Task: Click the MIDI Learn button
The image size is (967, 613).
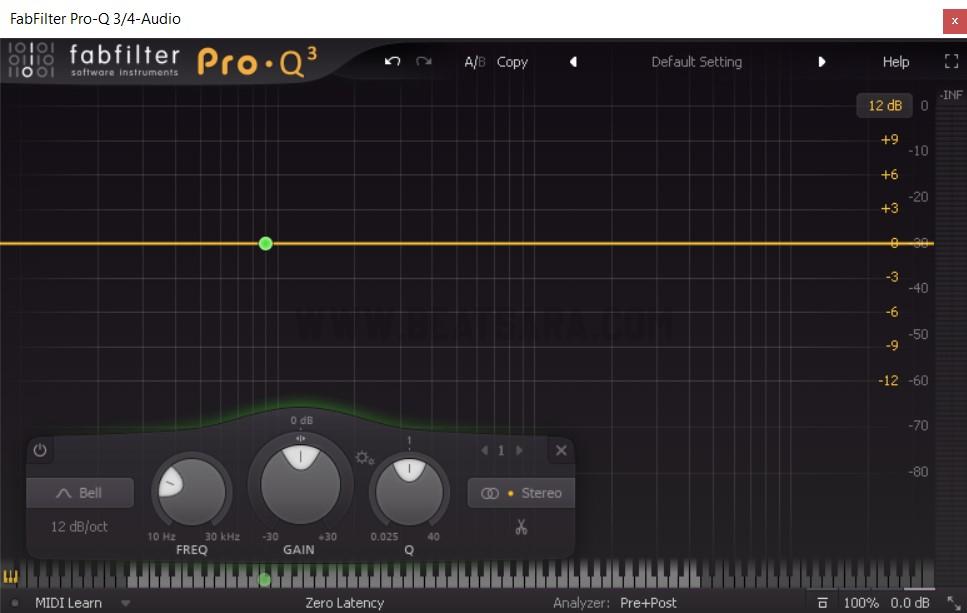Action: (68, 603)
